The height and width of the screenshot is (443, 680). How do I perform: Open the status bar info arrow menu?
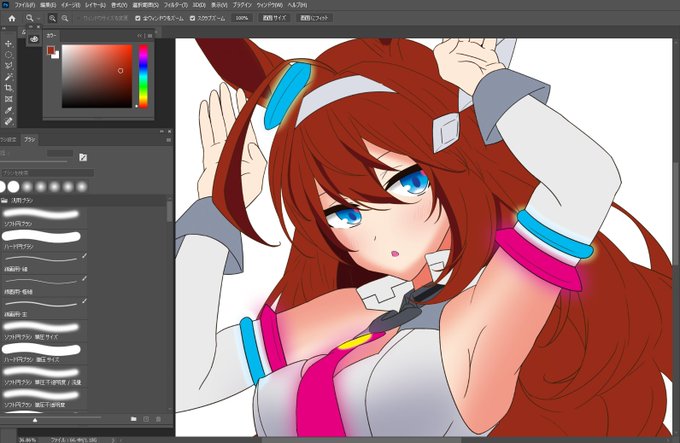[x=114, y=440]
